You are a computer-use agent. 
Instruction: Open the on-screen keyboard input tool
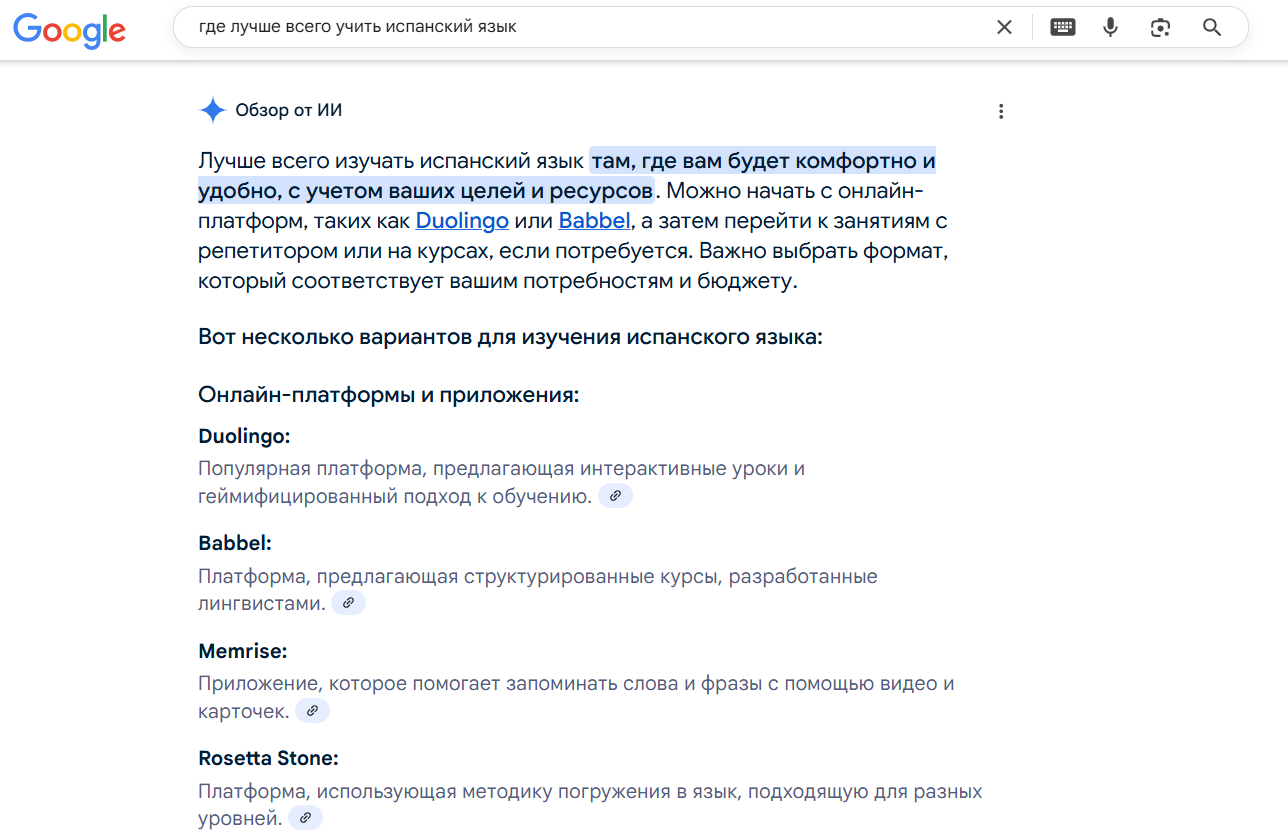click(1063, 27)
